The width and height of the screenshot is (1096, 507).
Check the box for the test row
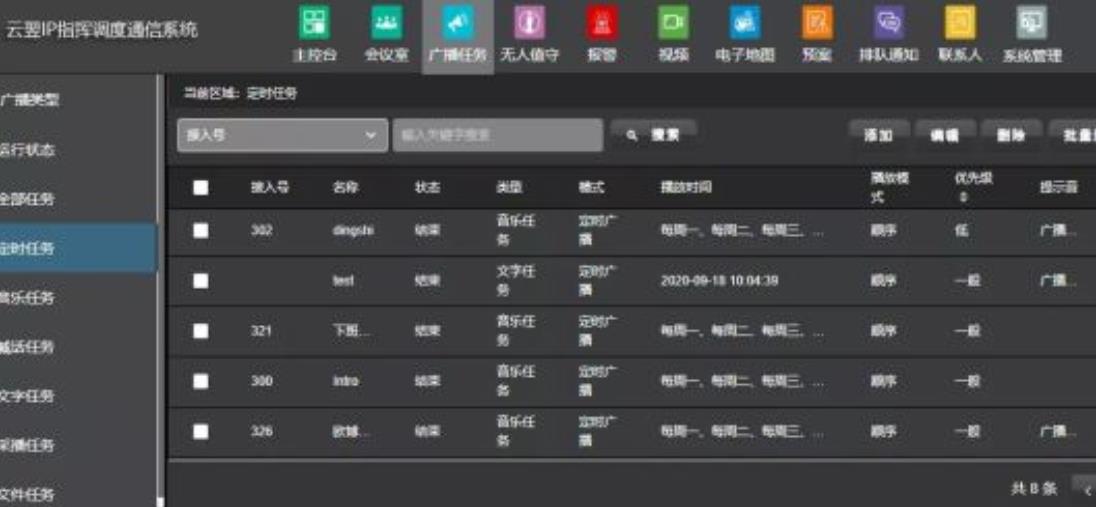(x=201, y=280)
